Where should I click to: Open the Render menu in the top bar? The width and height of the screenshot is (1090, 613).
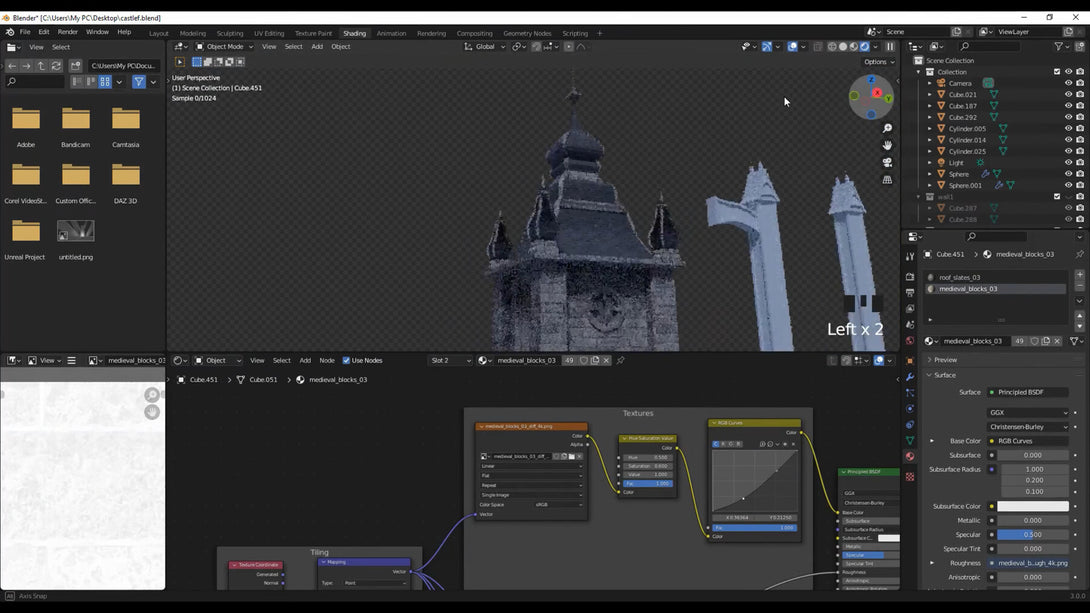coord(68,32)
